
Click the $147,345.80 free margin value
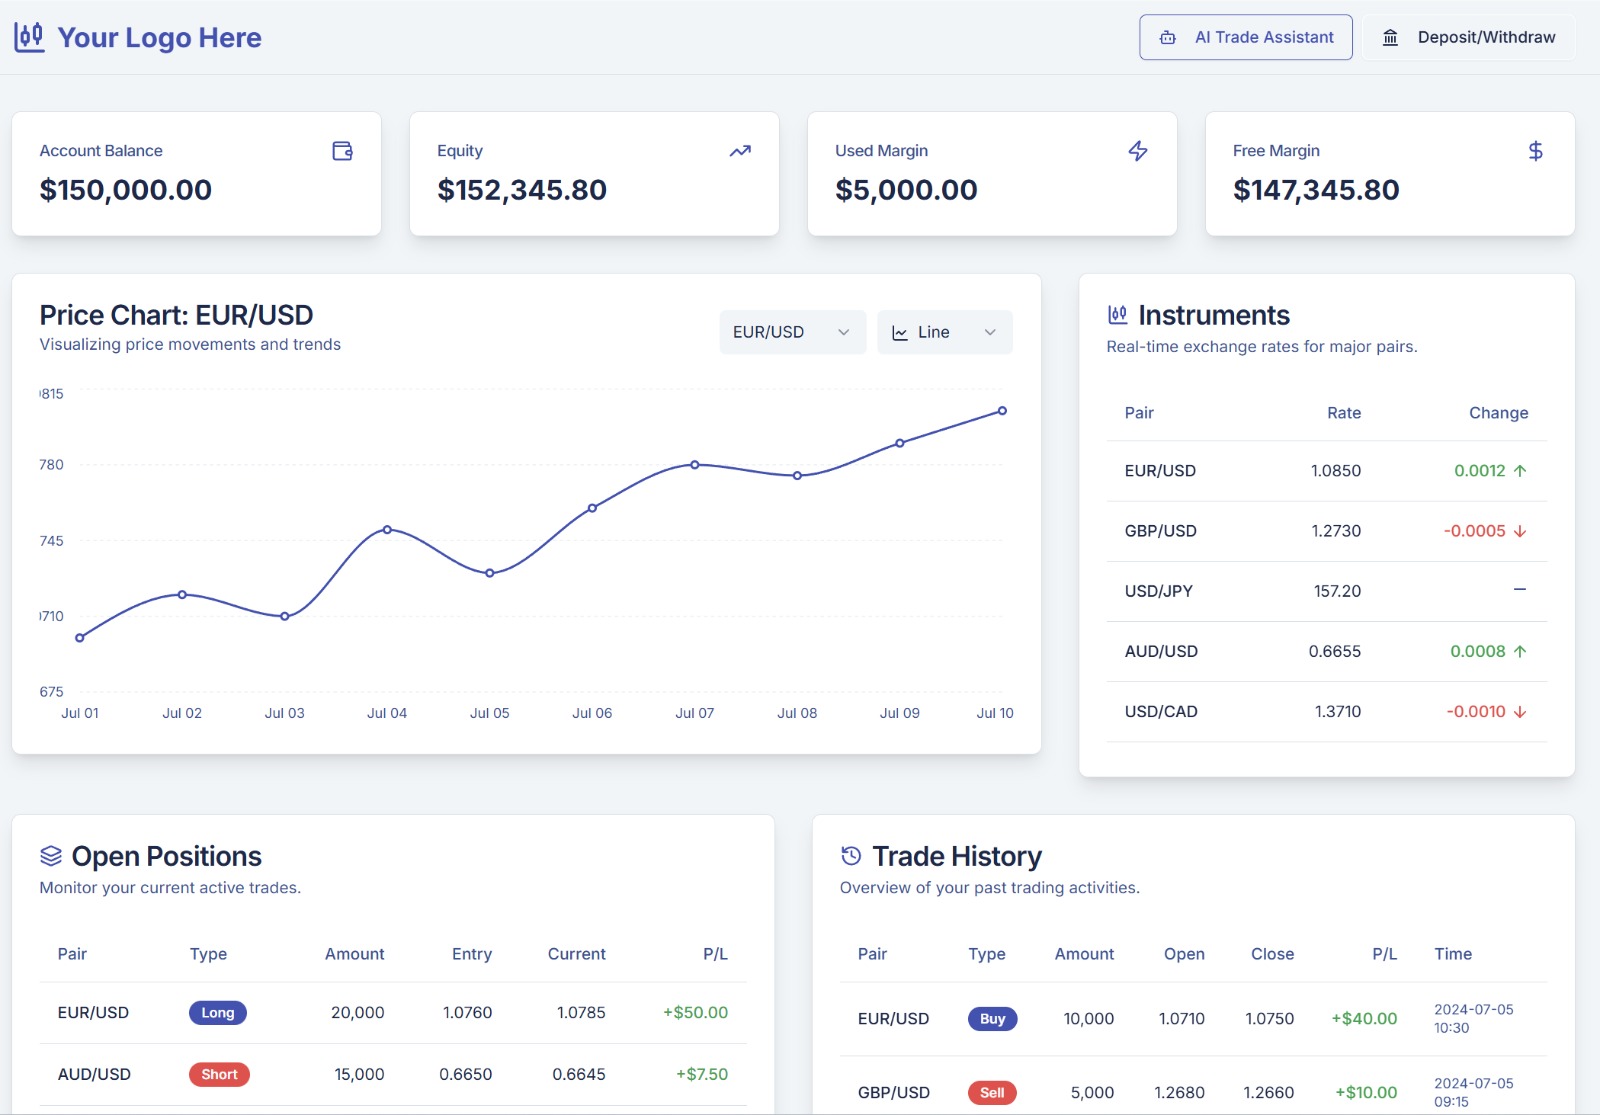1316,190
